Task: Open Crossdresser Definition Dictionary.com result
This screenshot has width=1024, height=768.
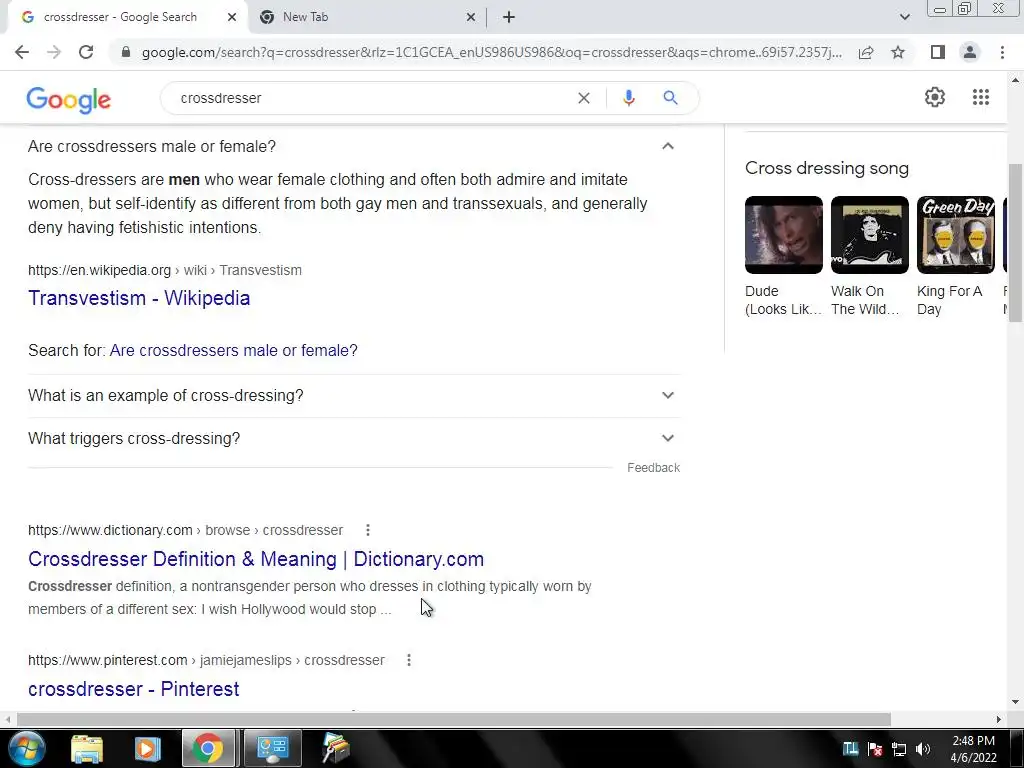Action: pyautogui.click(x=256, y=559)
